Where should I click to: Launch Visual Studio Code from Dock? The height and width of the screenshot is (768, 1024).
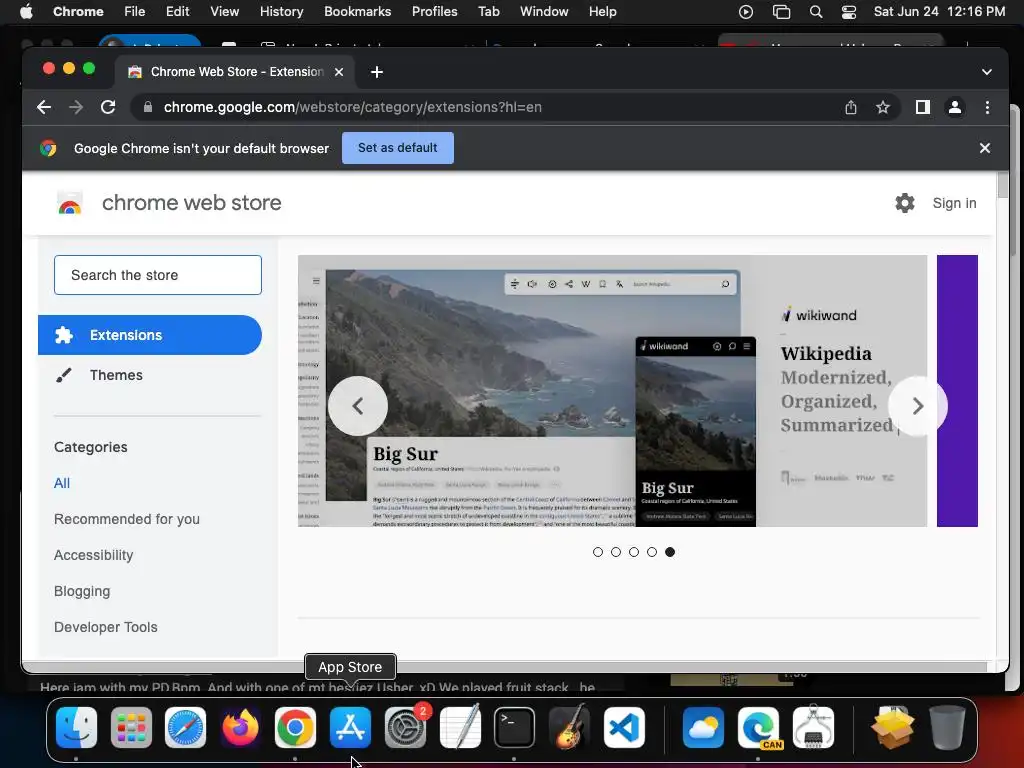point(624,728)
